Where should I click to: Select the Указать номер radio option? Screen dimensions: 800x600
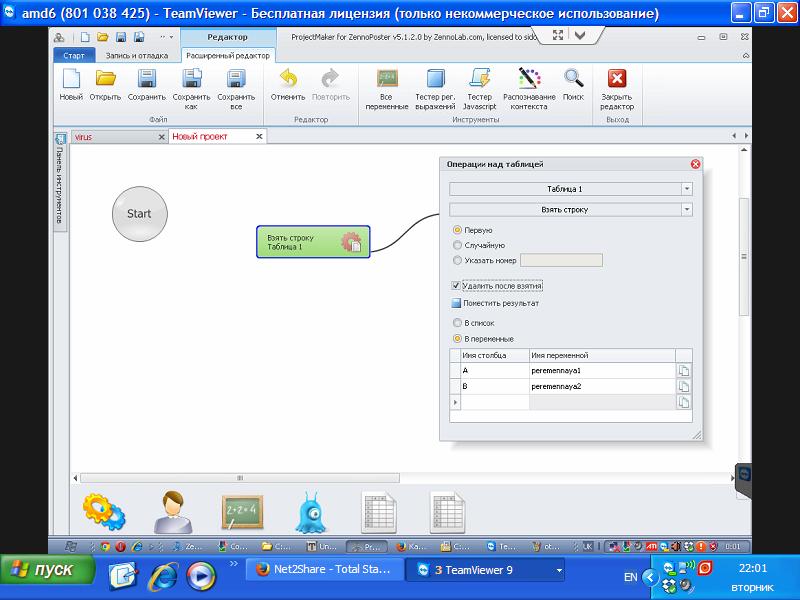click(458, 260)
